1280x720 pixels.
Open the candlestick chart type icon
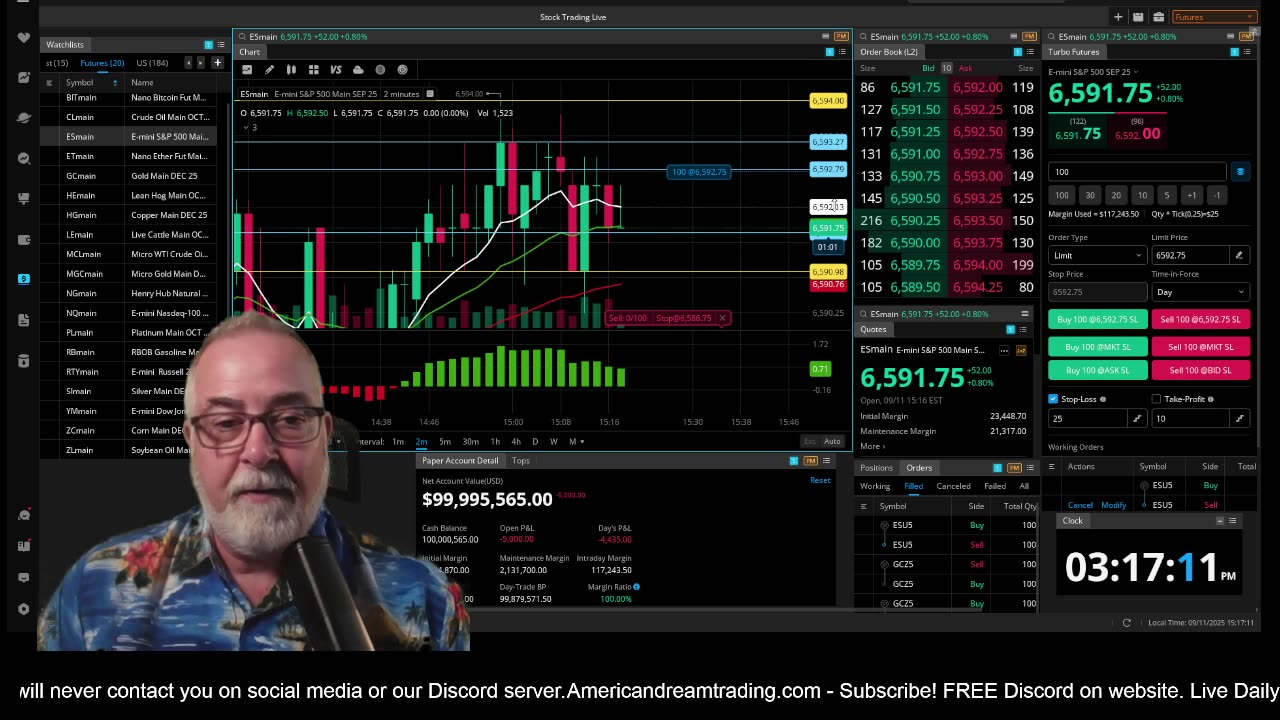291,70
